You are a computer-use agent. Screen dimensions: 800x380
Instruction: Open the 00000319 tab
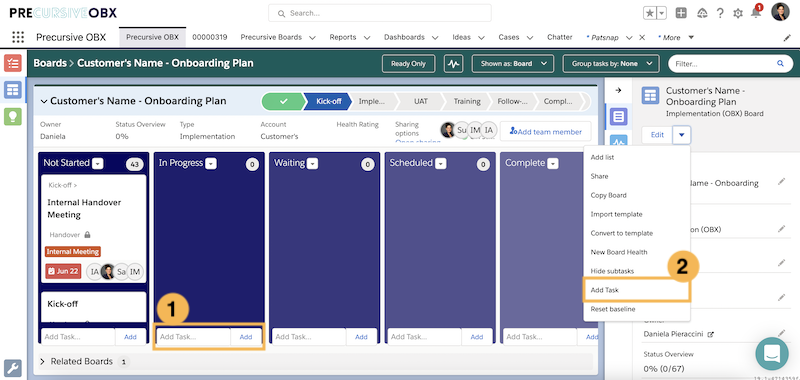(x=210, y=37)
